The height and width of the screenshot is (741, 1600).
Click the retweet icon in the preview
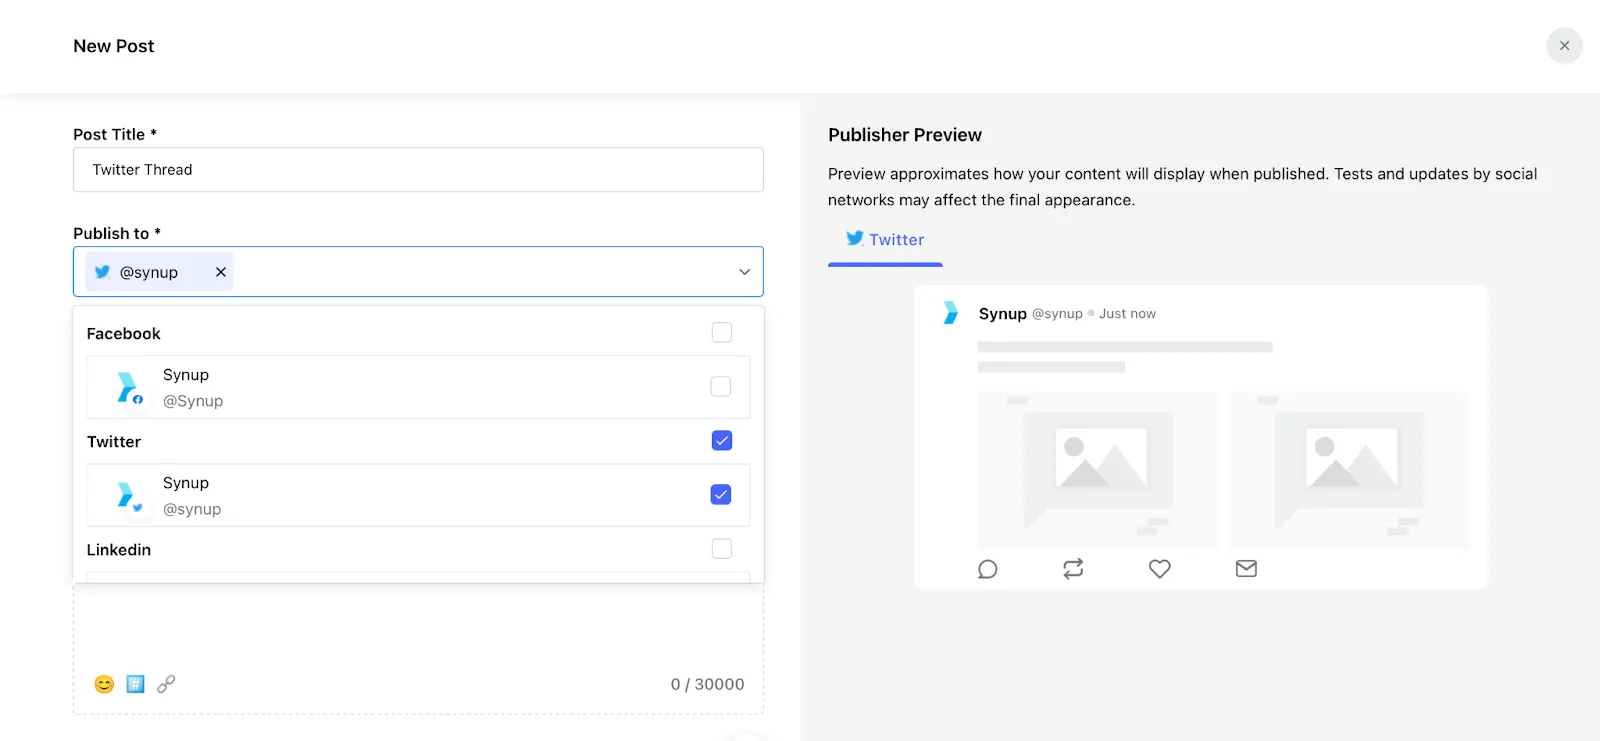coord(1073,569)
